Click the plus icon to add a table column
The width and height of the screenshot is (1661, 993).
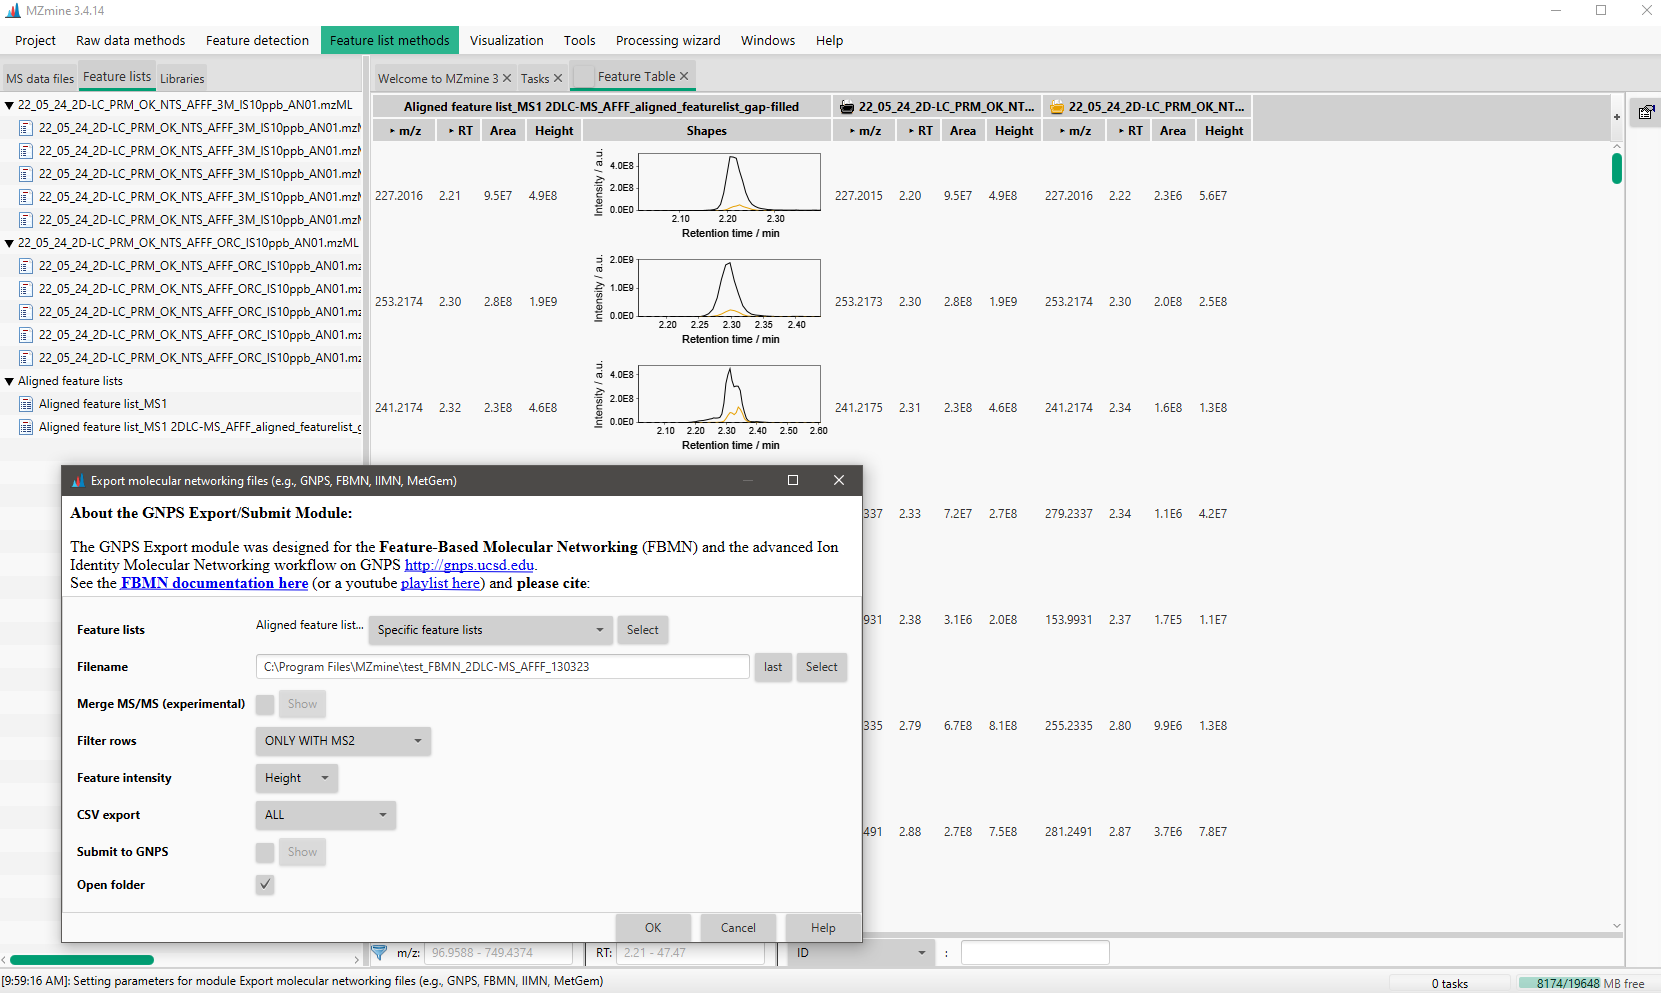[x=1617, y=117]
